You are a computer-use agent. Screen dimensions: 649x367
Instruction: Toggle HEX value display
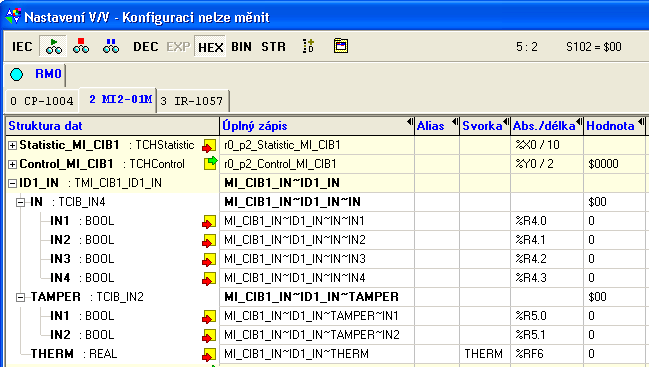[x=210, y=46]
